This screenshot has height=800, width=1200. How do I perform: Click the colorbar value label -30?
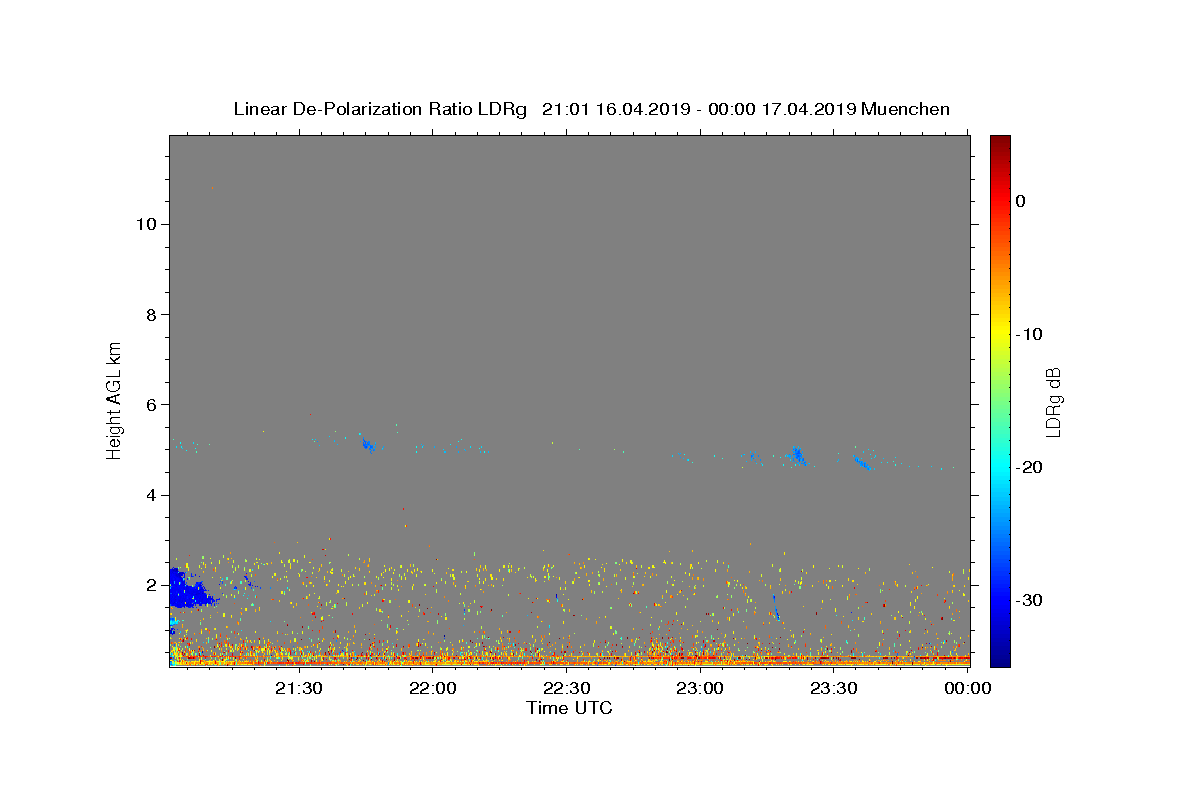1030,600
